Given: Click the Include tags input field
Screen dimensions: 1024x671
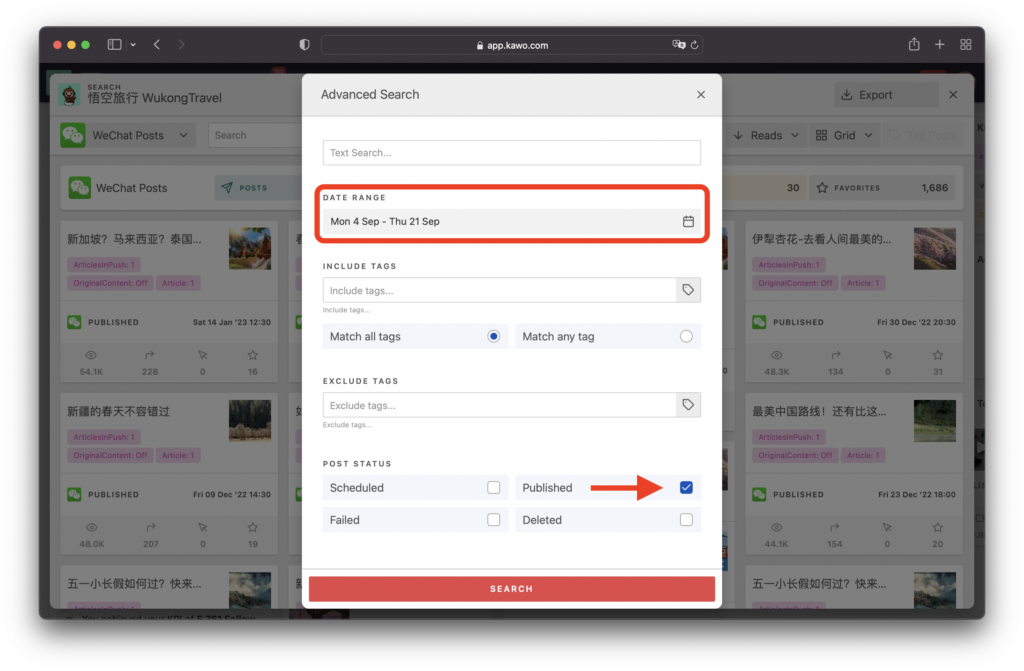Looking at the screenshot, I should [x=500, y=290].
